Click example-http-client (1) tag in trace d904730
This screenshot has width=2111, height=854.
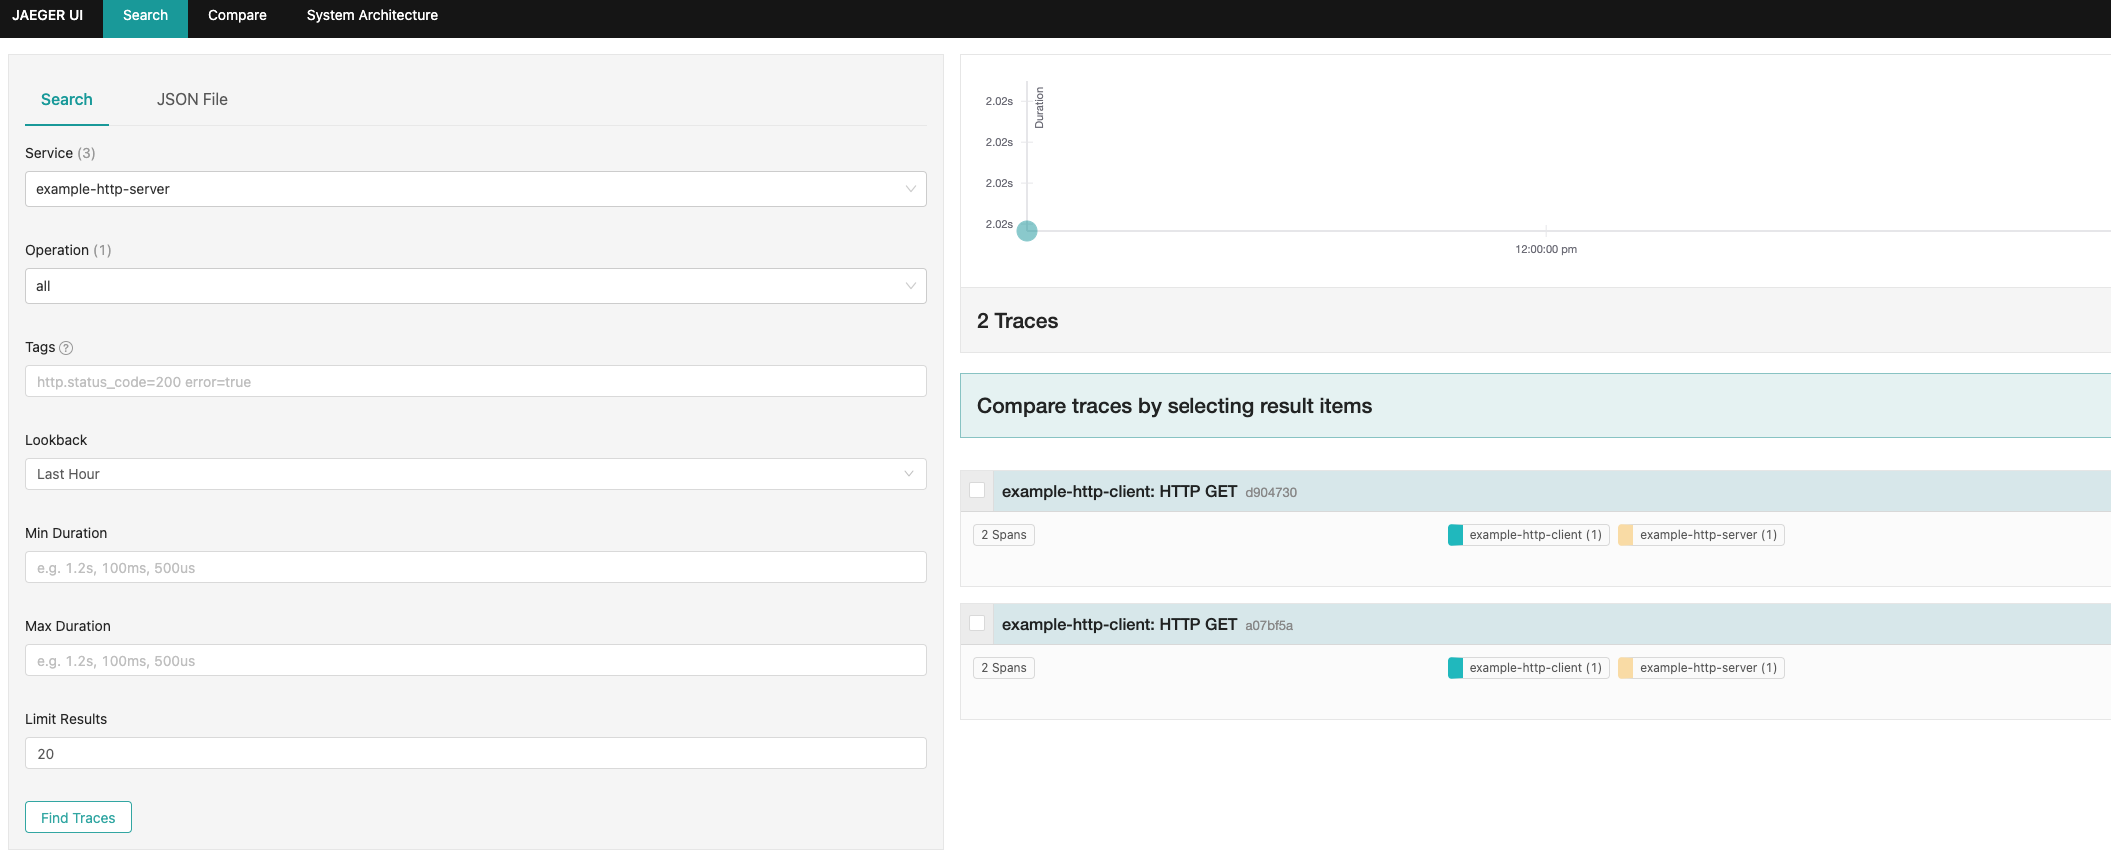coord(1528,535)
